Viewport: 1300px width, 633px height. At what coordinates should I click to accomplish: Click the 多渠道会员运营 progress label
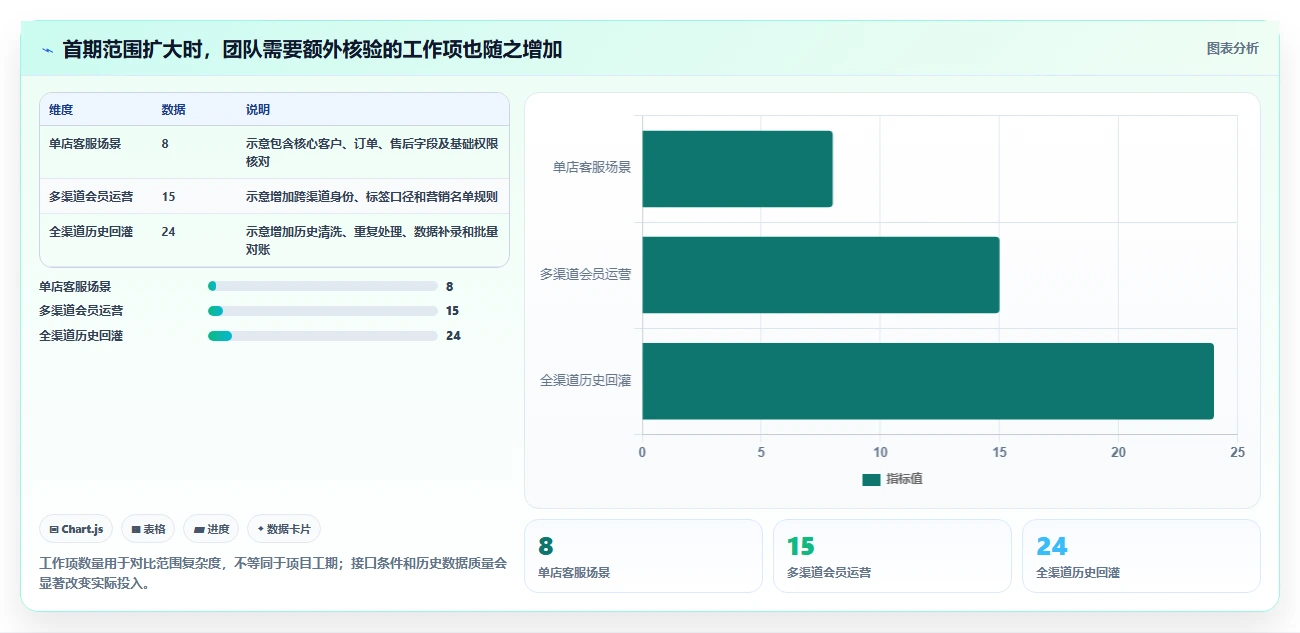(x=81, y=311)
